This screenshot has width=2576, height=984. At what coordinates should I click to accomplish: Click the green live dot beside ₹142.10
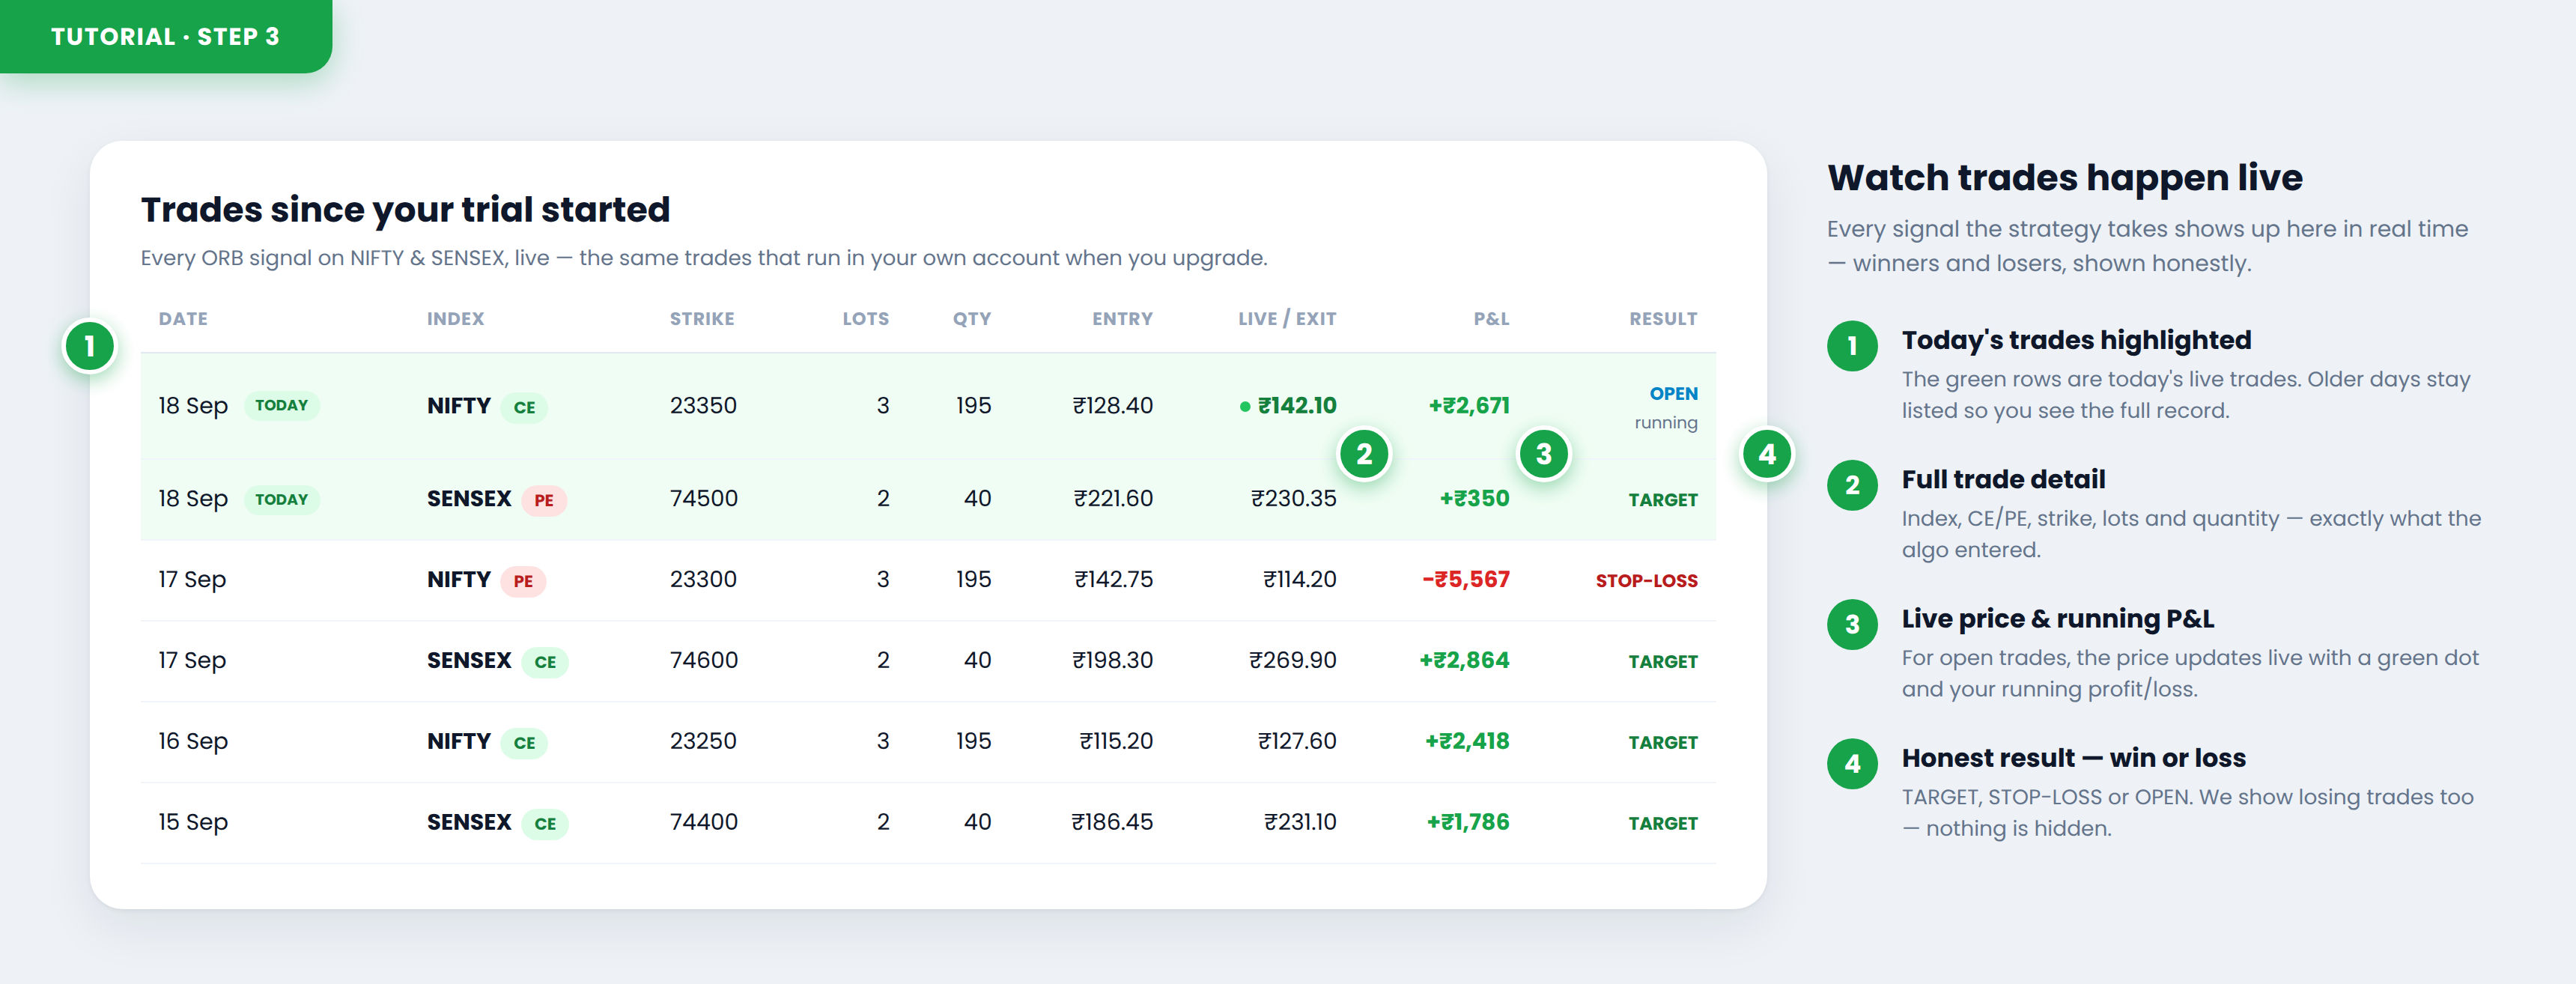[1245, 406]
